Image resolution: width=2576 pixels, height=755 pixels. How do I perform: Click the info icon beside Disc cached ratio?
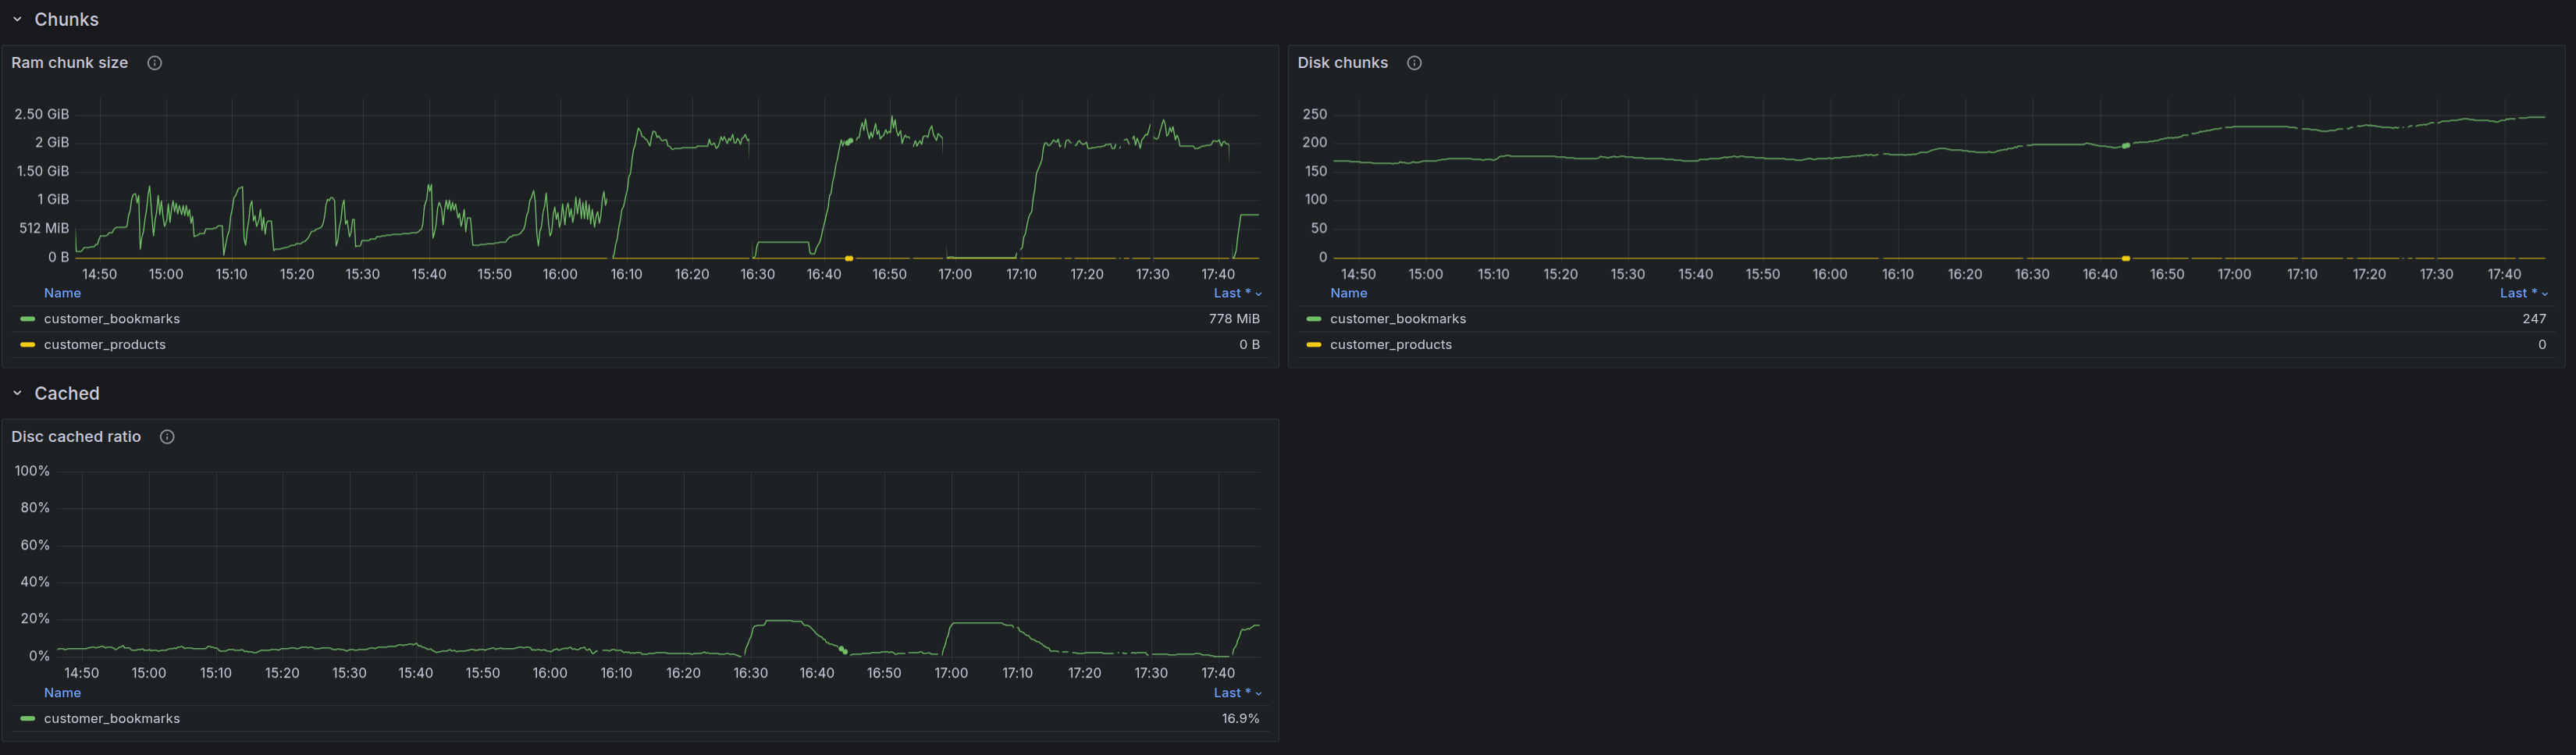(x=167, y=437)
